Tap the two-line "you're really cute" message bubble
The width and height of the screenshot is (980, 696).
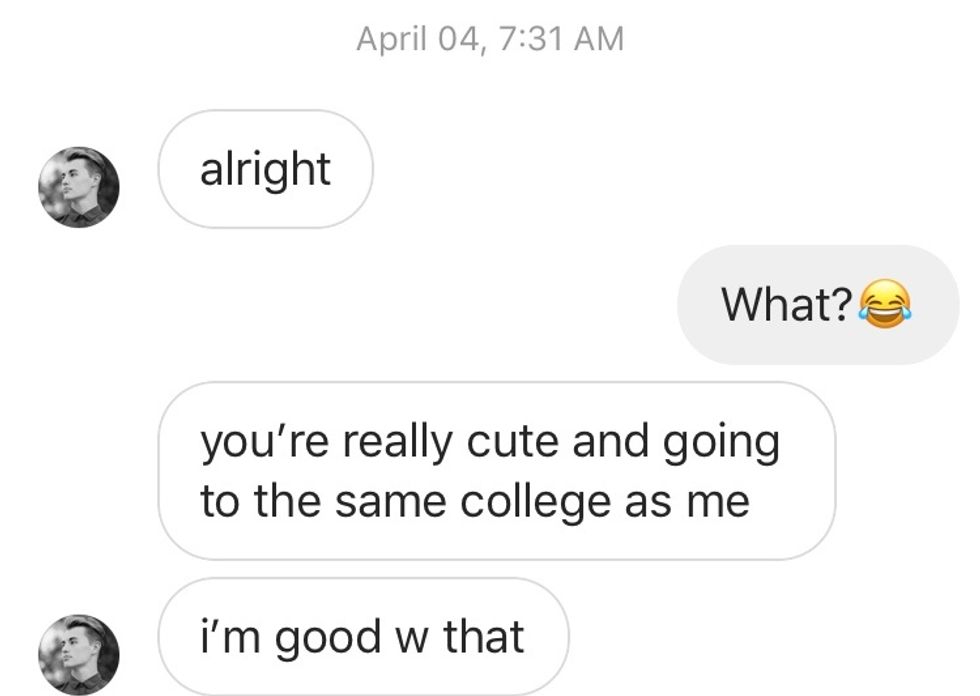point(496,470)
